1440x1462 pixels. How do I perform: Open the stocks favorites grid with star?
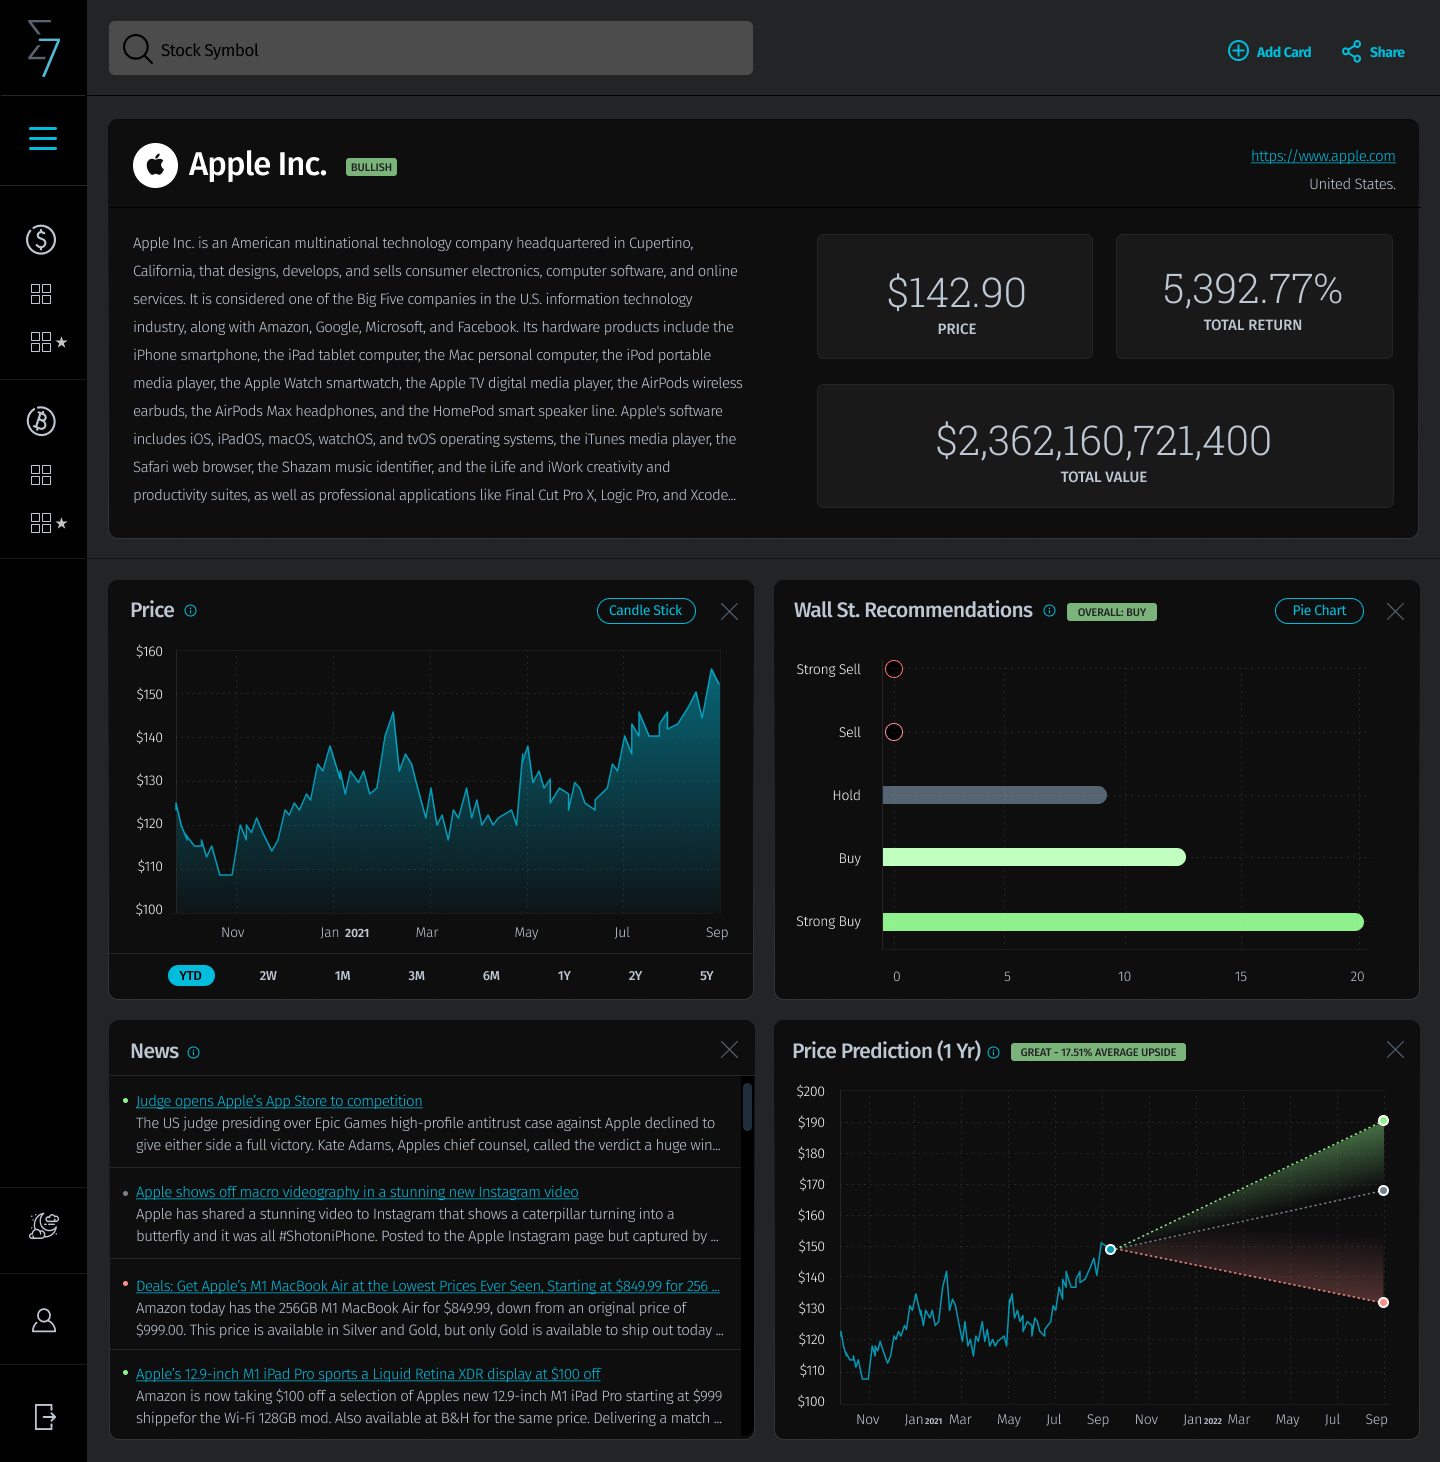click(49, 342)
